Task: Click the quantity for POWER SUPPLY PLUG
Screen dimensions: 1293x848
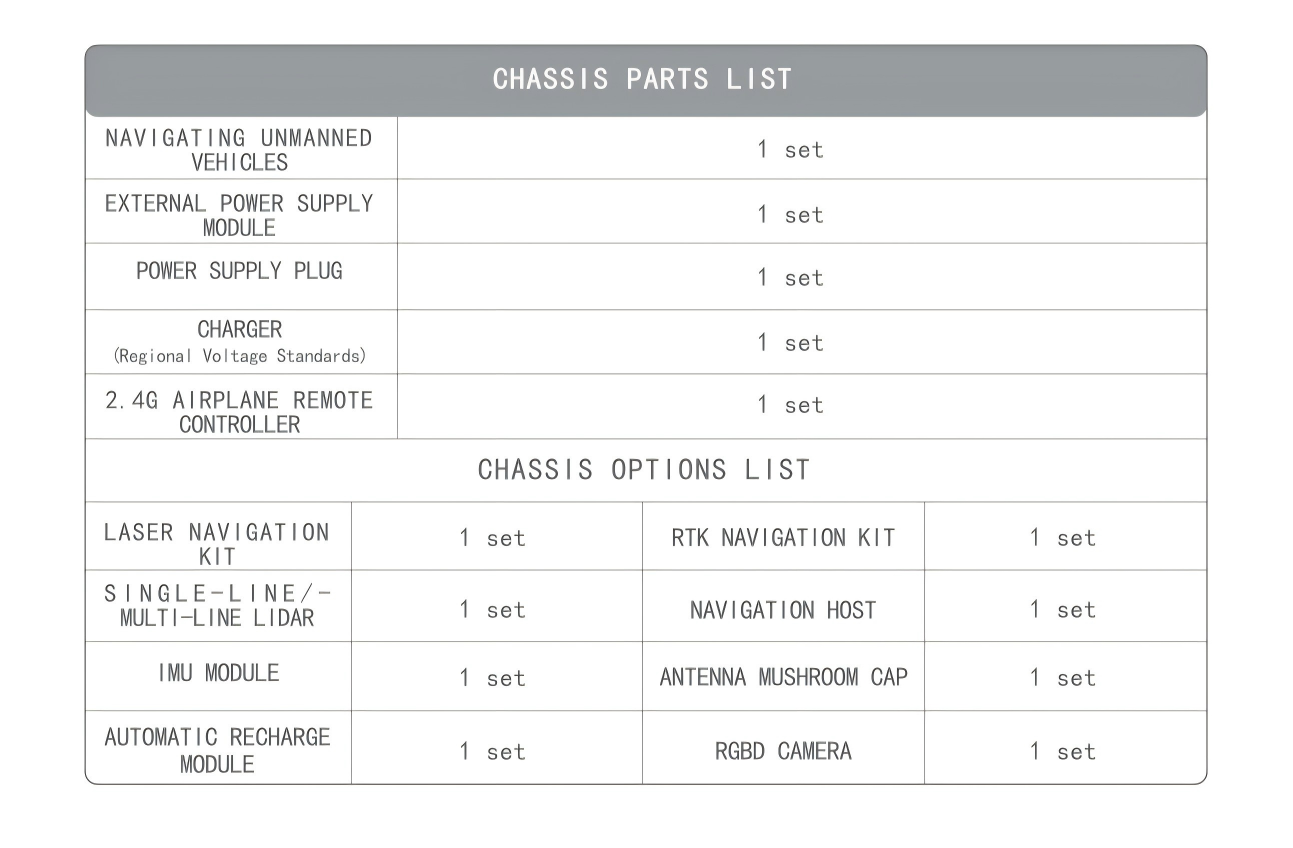Action: tap(790, 278)
